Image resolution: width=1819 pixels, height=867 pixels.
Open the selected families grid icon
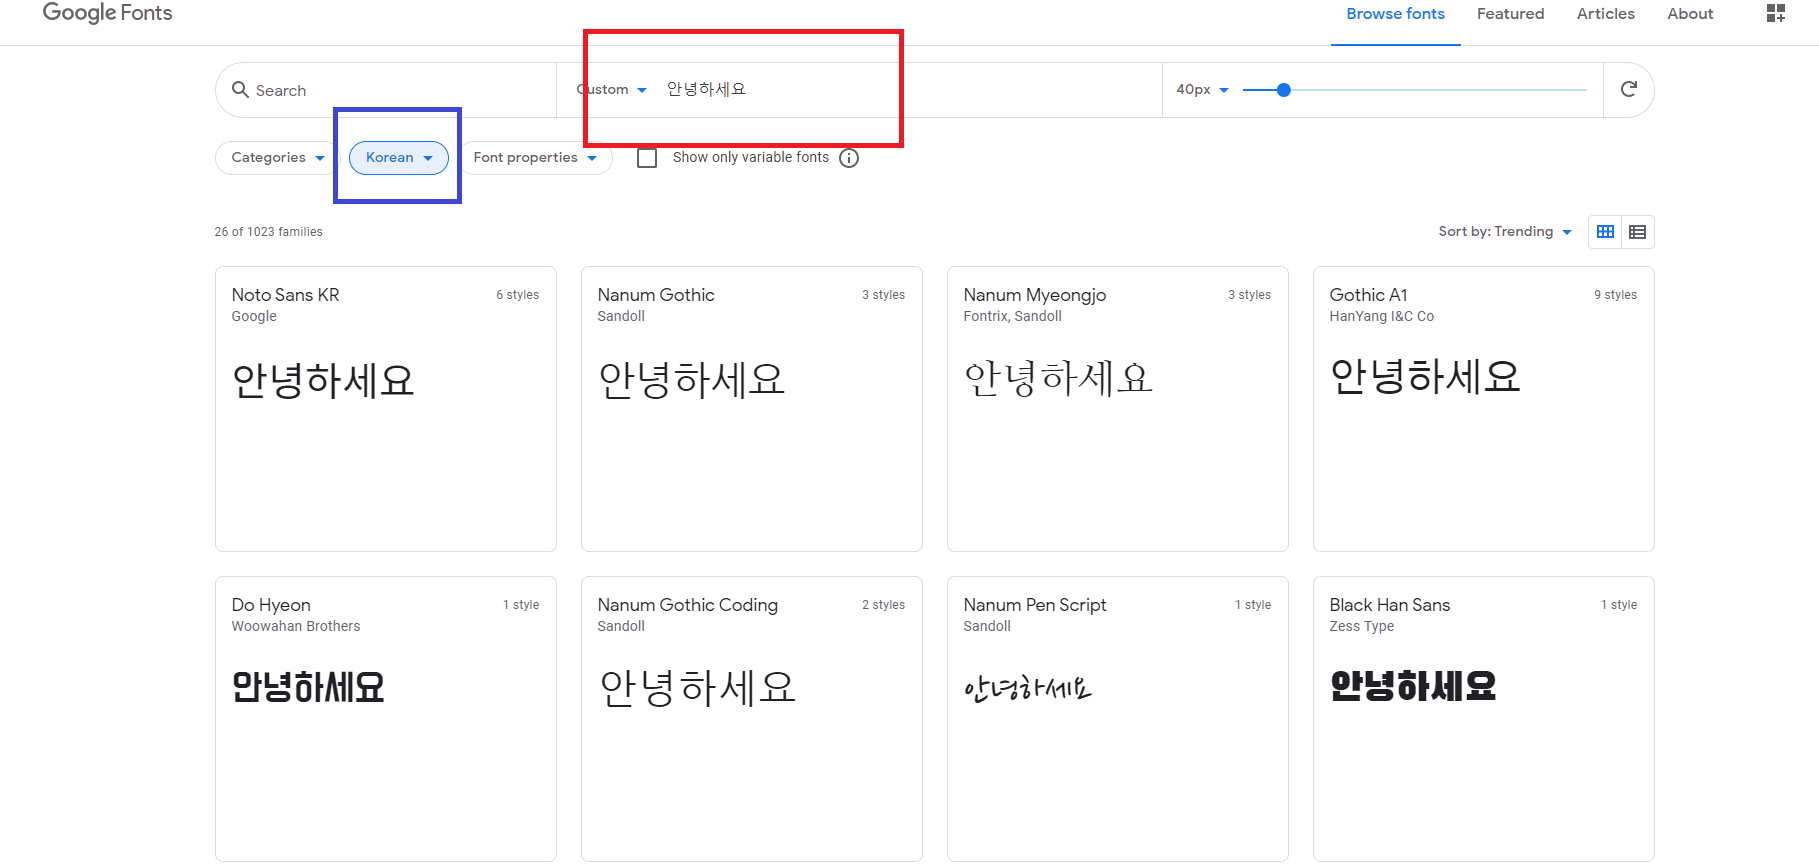pos(1776,13)
